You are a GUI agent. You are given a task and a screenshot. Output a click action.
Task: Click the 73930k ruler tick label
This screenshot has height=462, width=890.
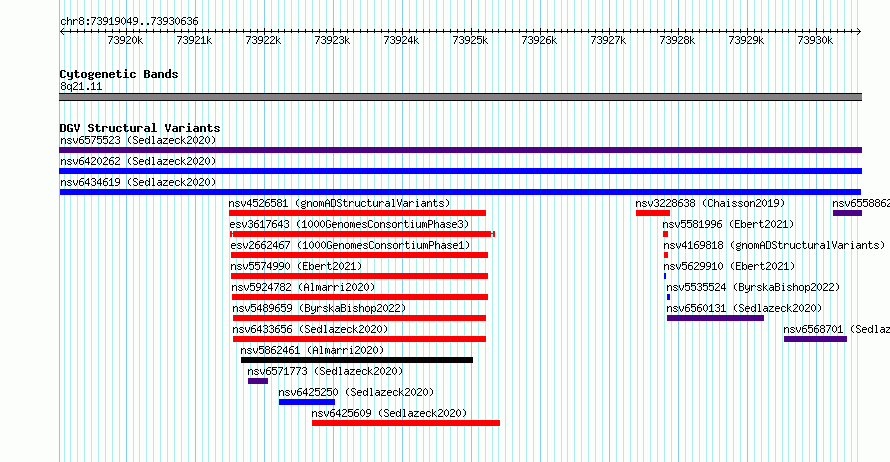(815, 40)
